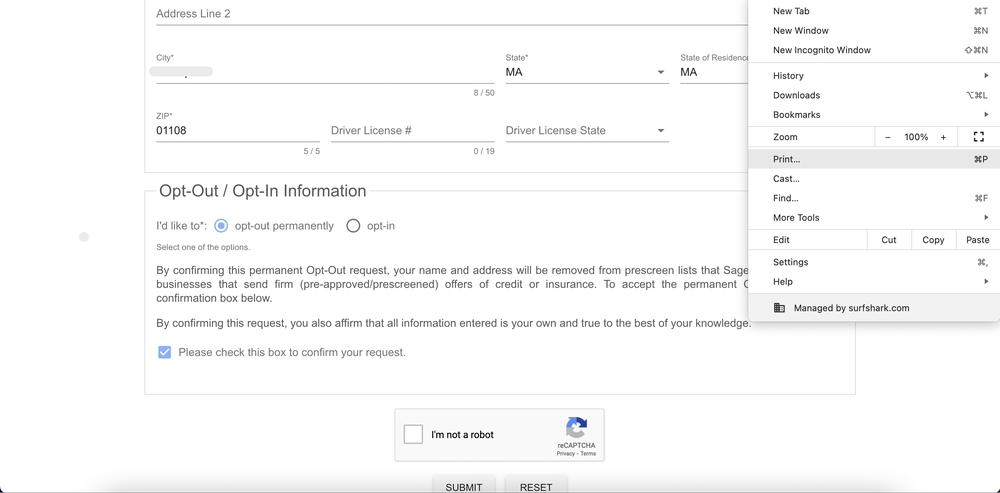The image size is (1000, 493).
Task: Open the Driver License State dropdown
Action: 587,131
